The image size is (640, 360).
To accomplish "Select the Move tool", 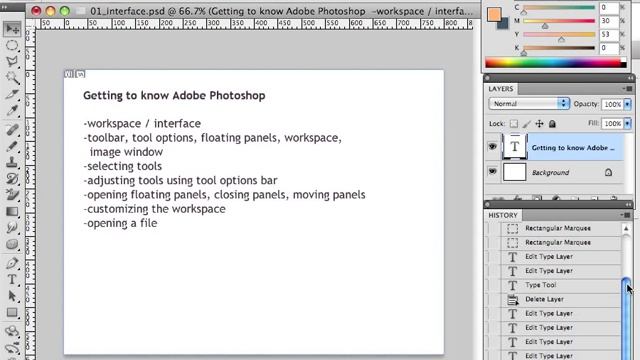I will click(12, 29).
